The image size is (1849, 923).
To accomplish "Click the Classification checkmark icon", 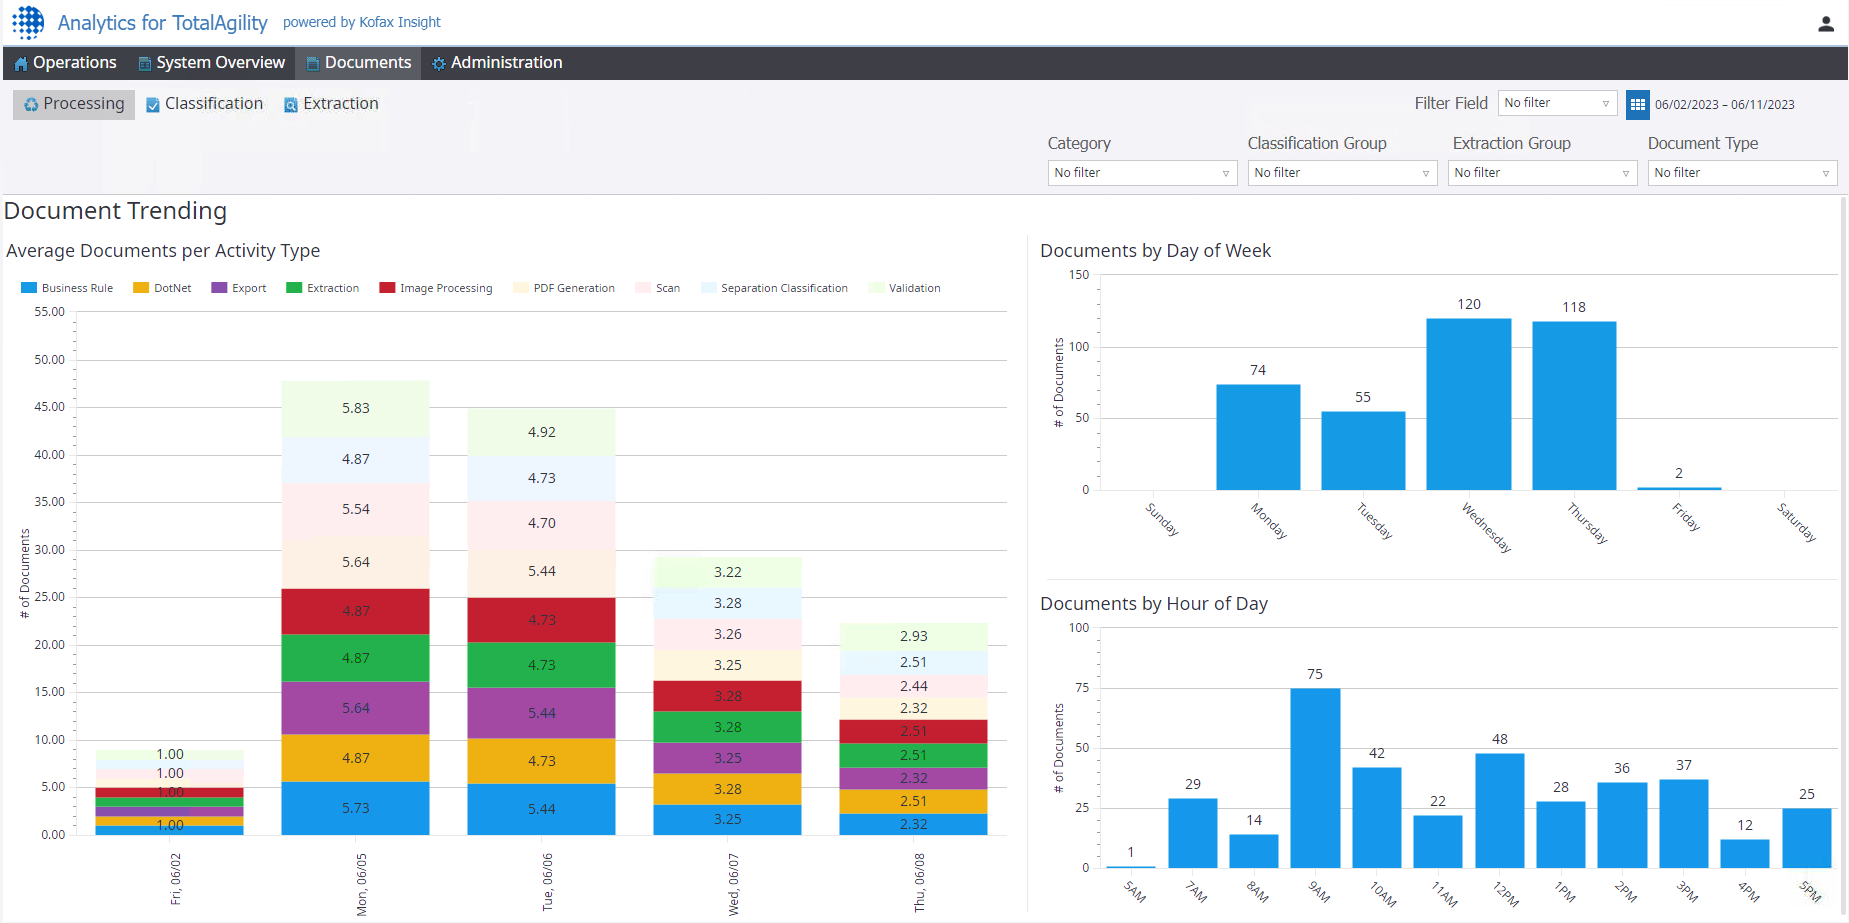I will click(153, 105).
